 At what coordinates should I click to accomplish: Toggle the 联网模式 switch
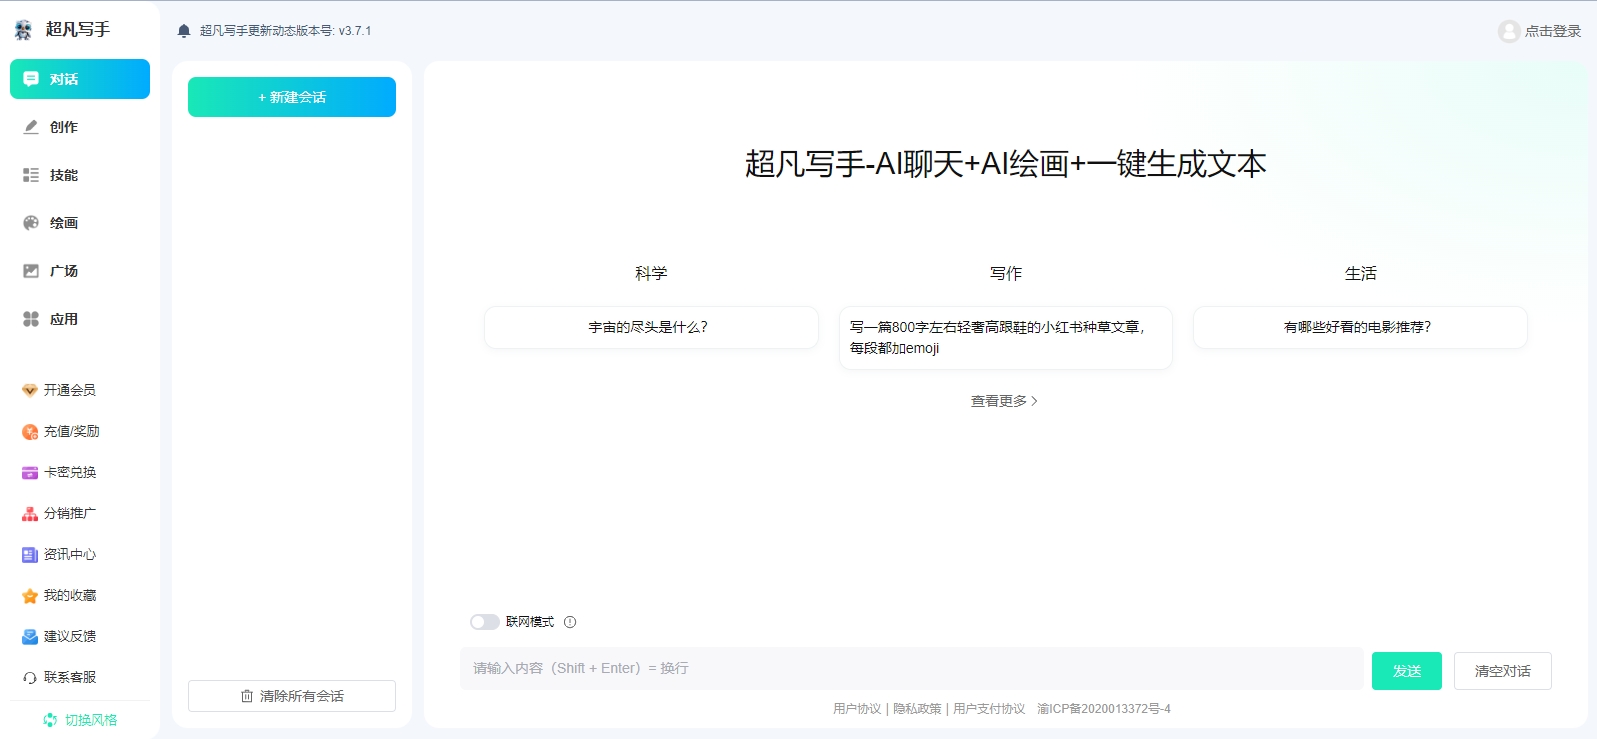tap(485, 622)
